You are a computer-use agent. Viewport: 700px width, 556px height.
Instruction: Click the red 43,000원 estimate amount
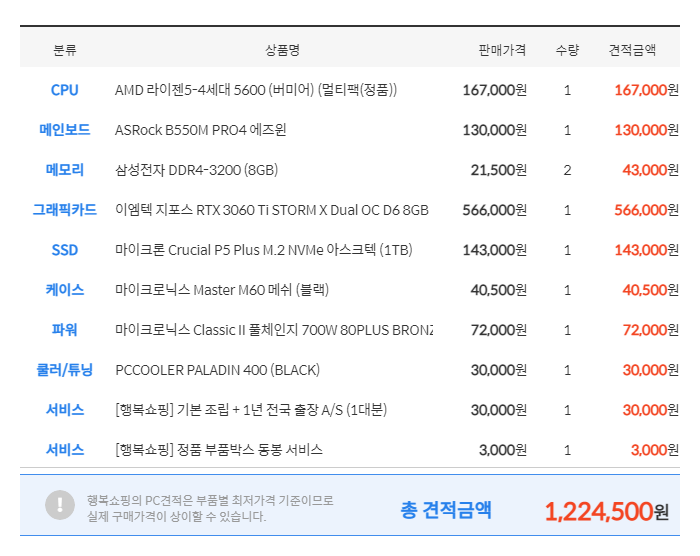click(650, 170)
